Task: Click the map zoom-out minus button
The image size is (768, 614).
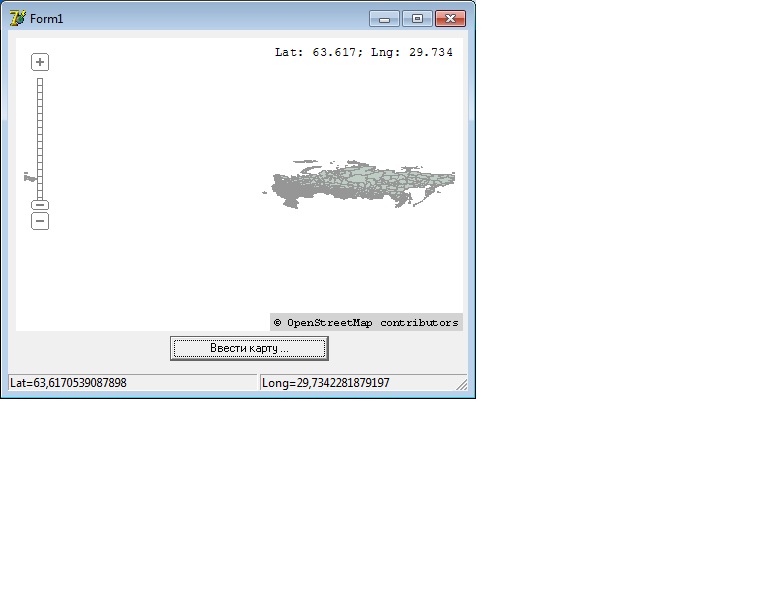Action: tap(40, 221)
